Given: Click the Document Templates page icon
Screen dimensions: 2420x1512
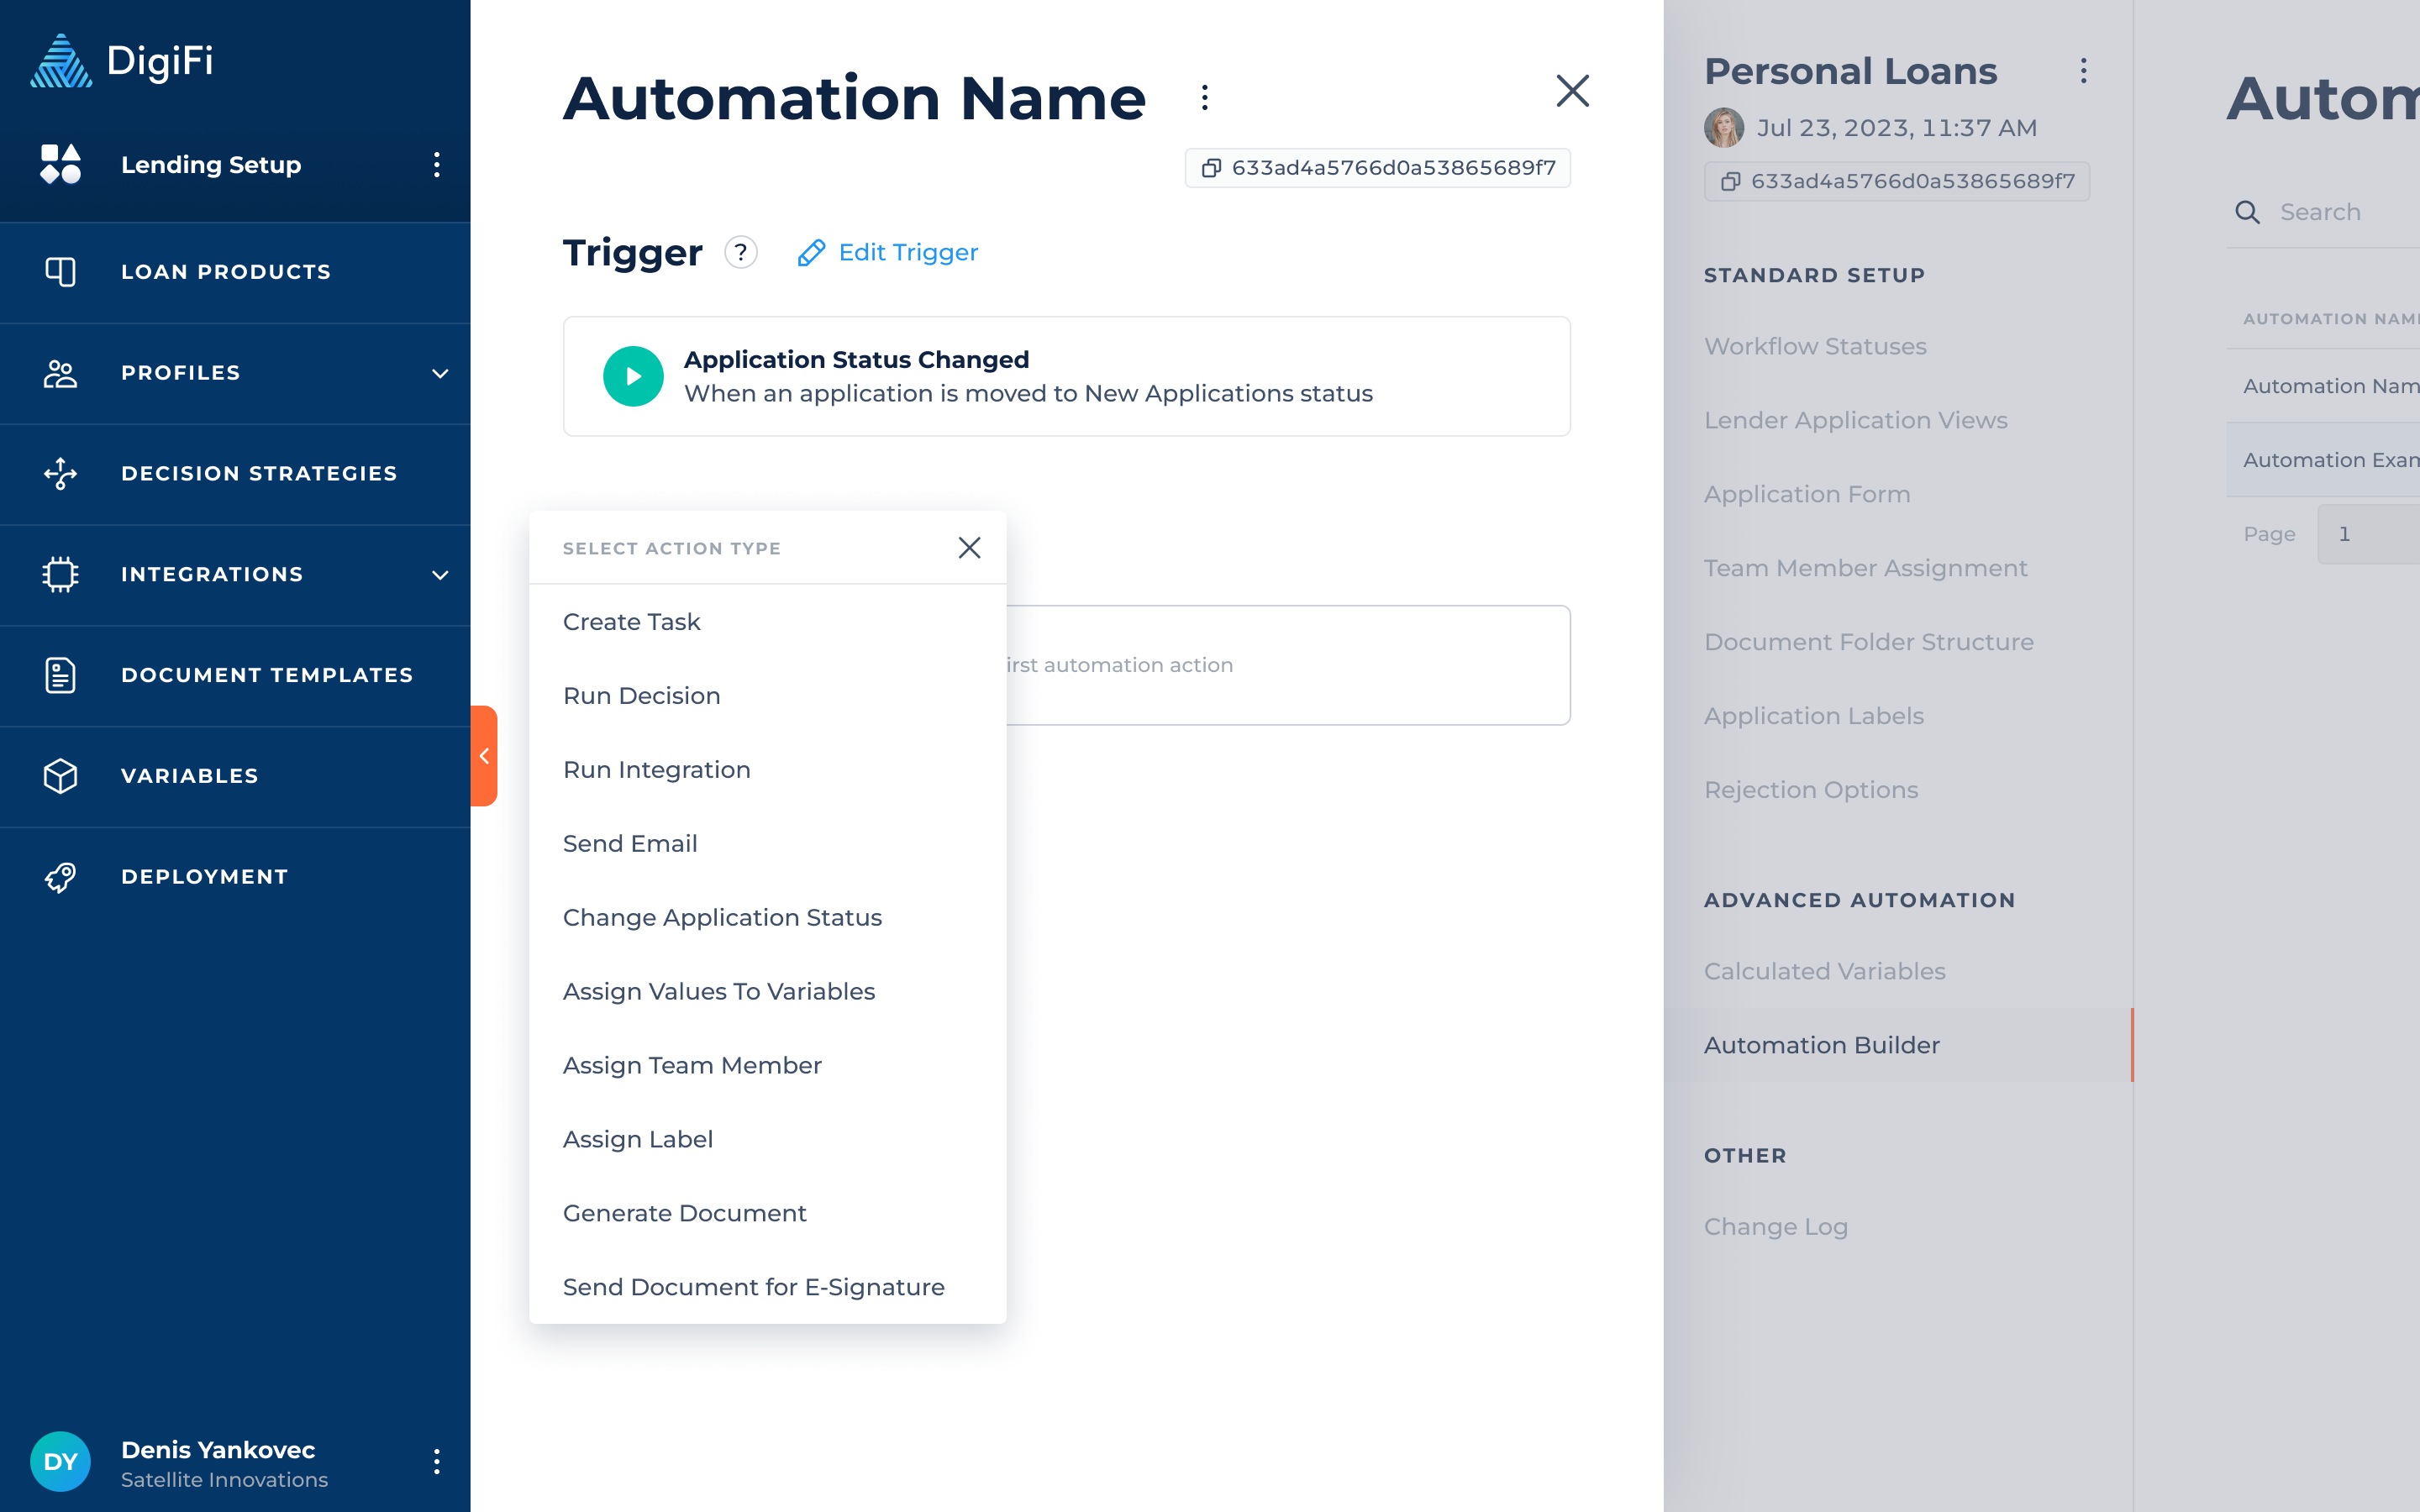Looking at the screenshot, I should pos(60,675).
